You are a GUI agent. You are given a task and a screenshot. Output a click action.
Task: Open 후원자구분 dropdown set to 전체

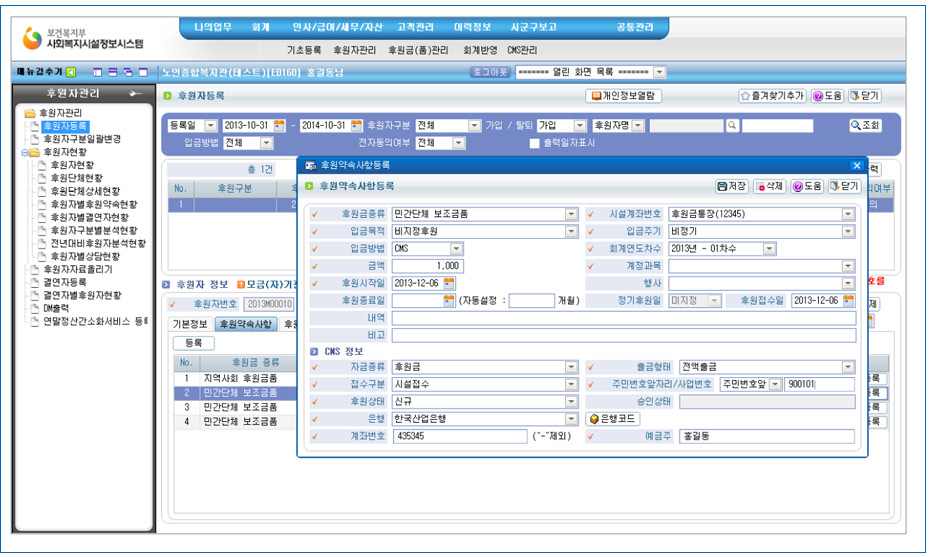click(474, 126)
